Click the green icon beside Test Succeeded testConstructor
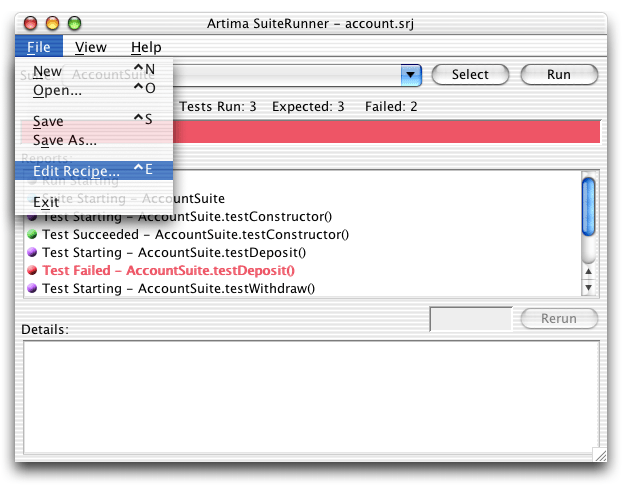This screenshot has height=485, width=629. click(x=32, y=234)
